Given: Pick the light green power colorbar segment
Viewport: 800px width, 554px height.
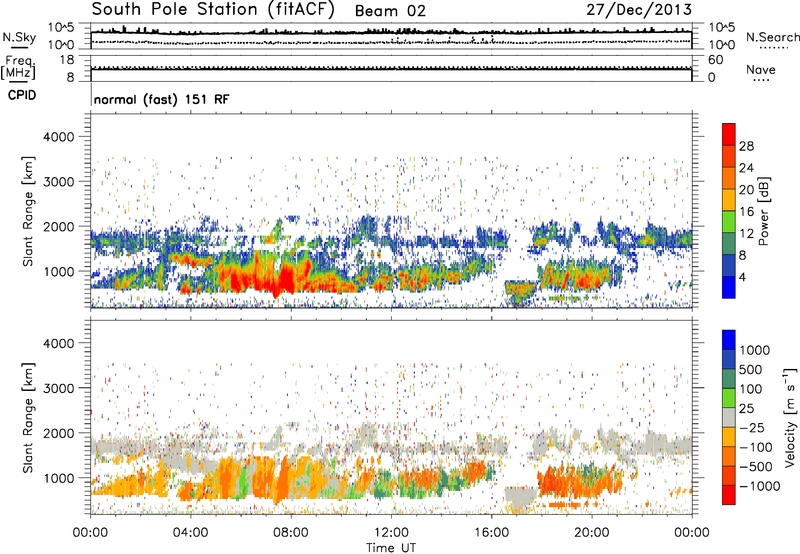Looking at the screenshot, I should tap(729, 222).
